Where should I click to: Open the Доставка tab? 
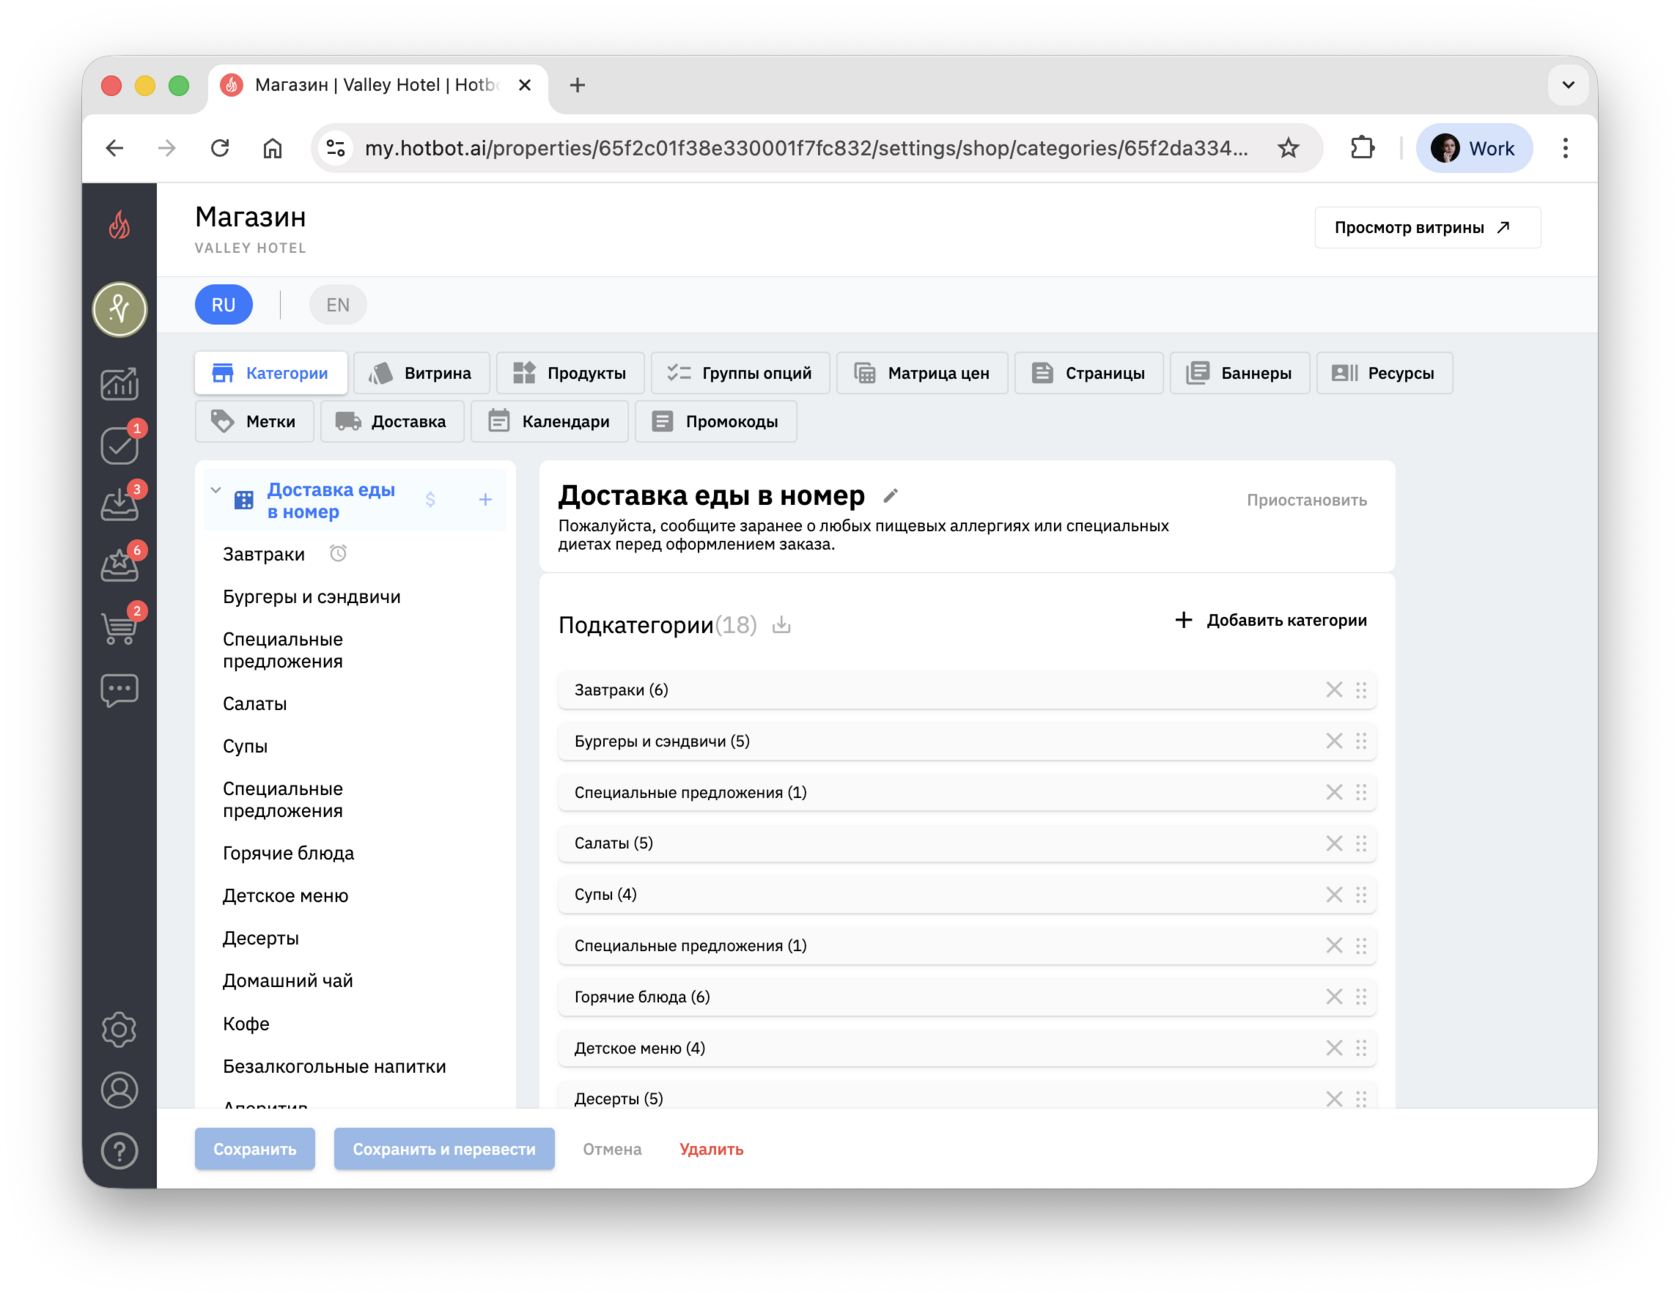point(392,421)
